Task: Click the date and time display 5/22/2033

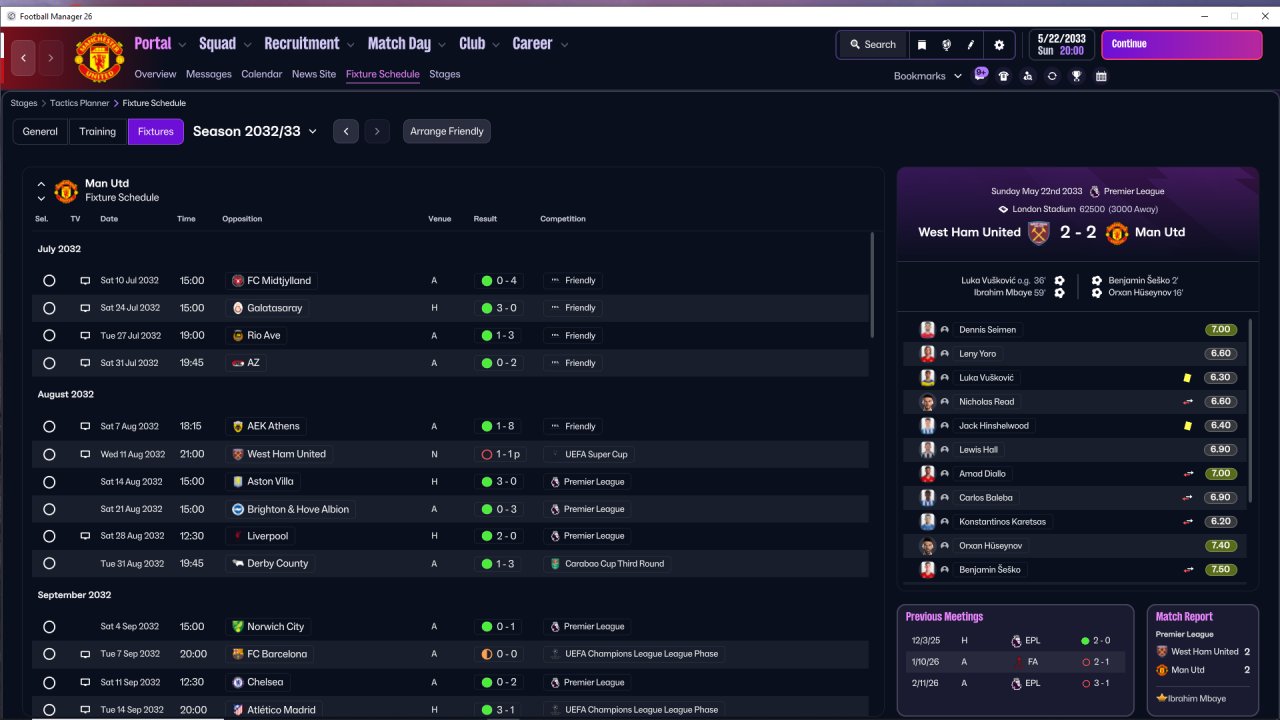Action: coord(1062,45)
